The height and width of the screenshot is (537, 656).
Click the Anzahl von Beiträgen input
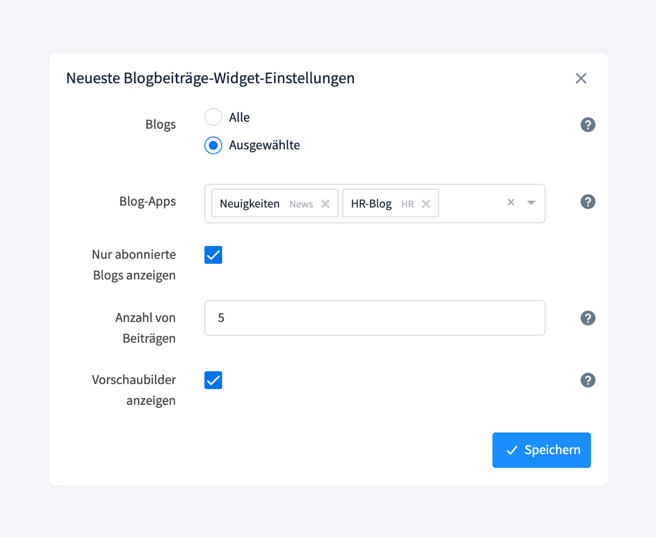click(375, 318)
